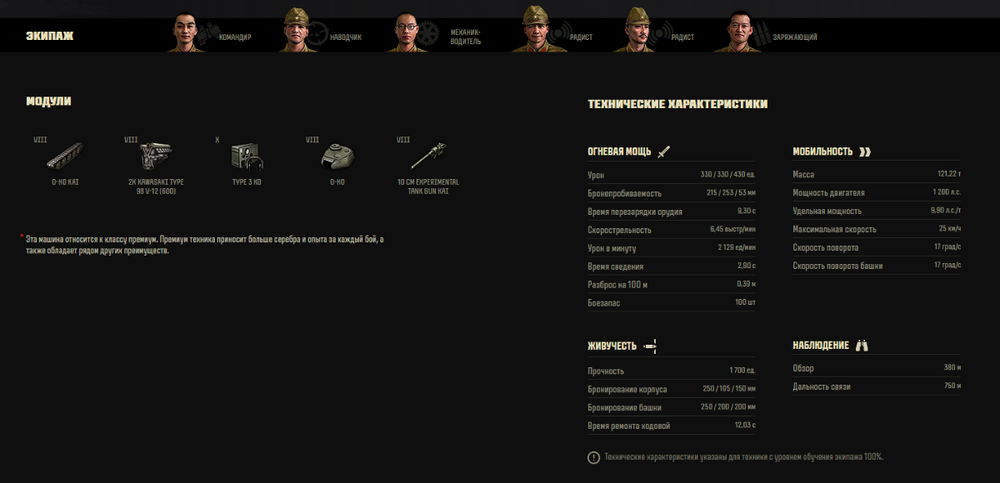Click the Обзор stat row
Viewport: 1000px width, 483px height.
coord(877,368)
